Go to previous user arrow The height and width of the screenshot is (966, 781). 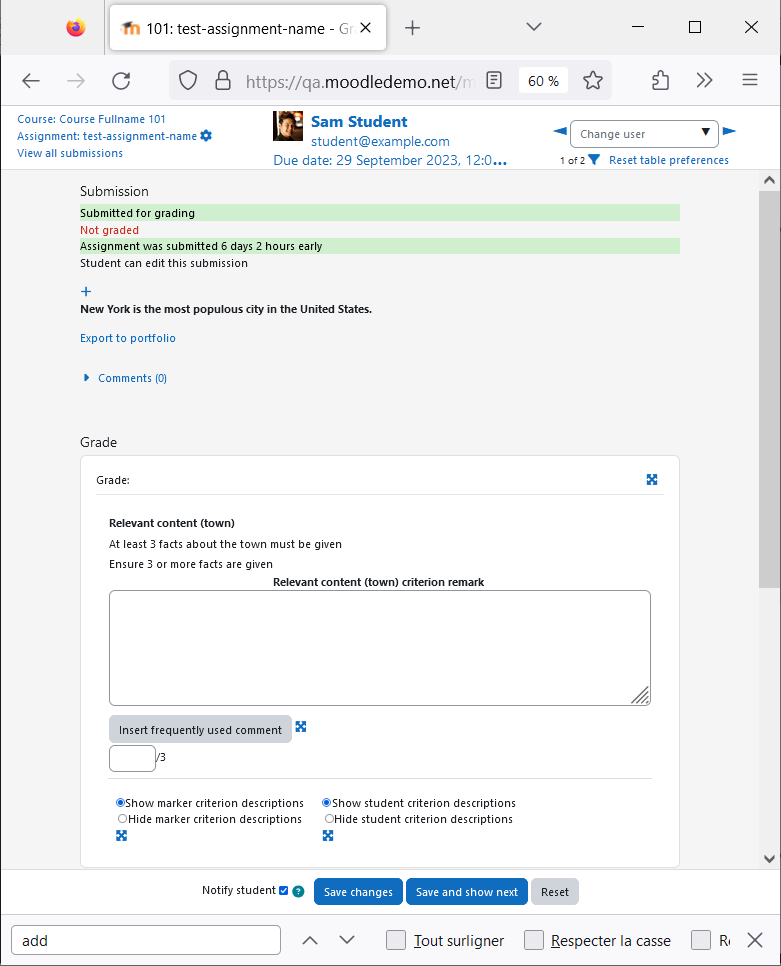pos(560,131)
